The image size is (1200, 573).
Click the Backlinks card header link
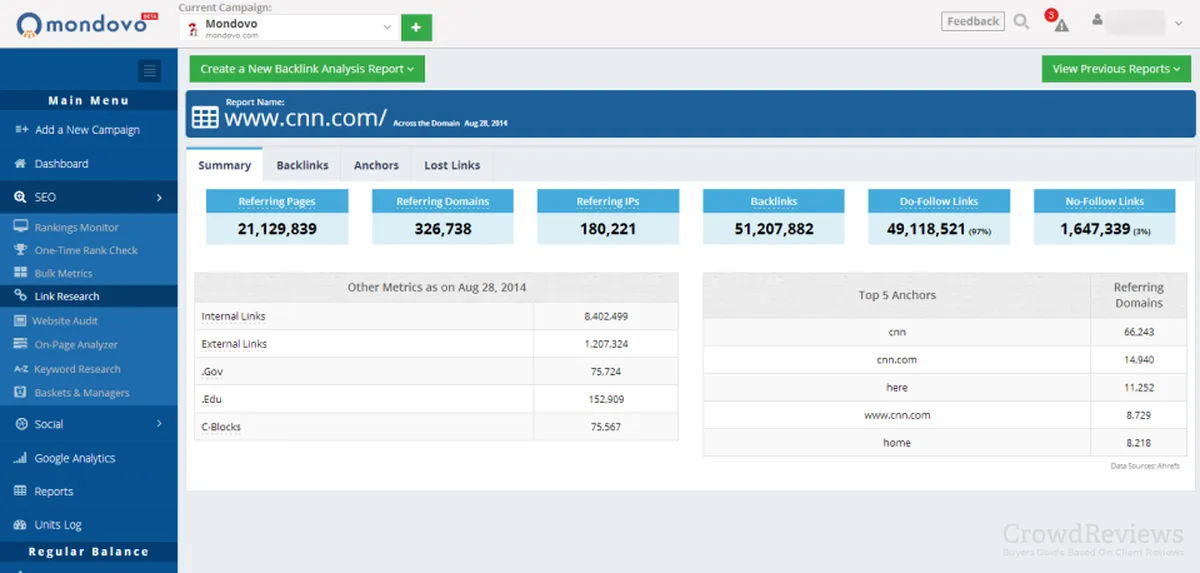(774, 201)
